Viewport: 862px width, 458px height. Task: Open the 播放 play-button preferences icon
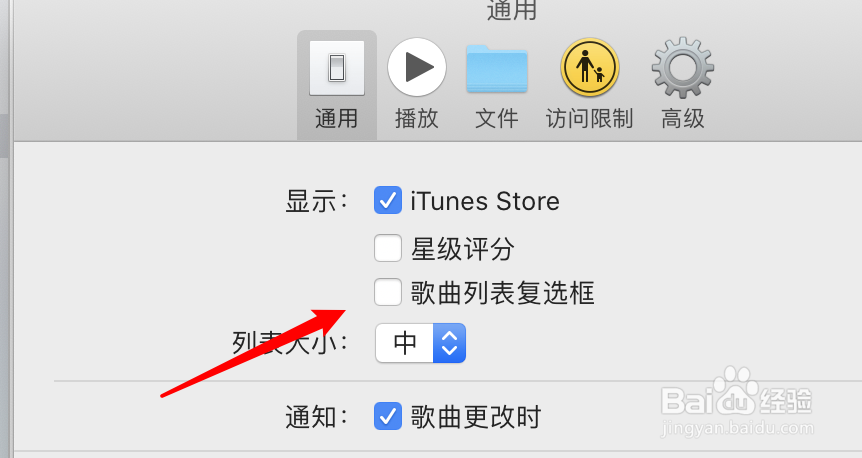[417, 67]
